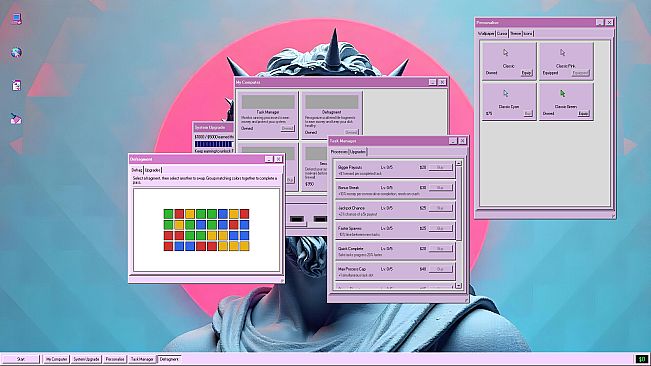Click the Bigger Payouts upgrade name
The height and width of the screenshot is (366, 651).
click(350, 167)
